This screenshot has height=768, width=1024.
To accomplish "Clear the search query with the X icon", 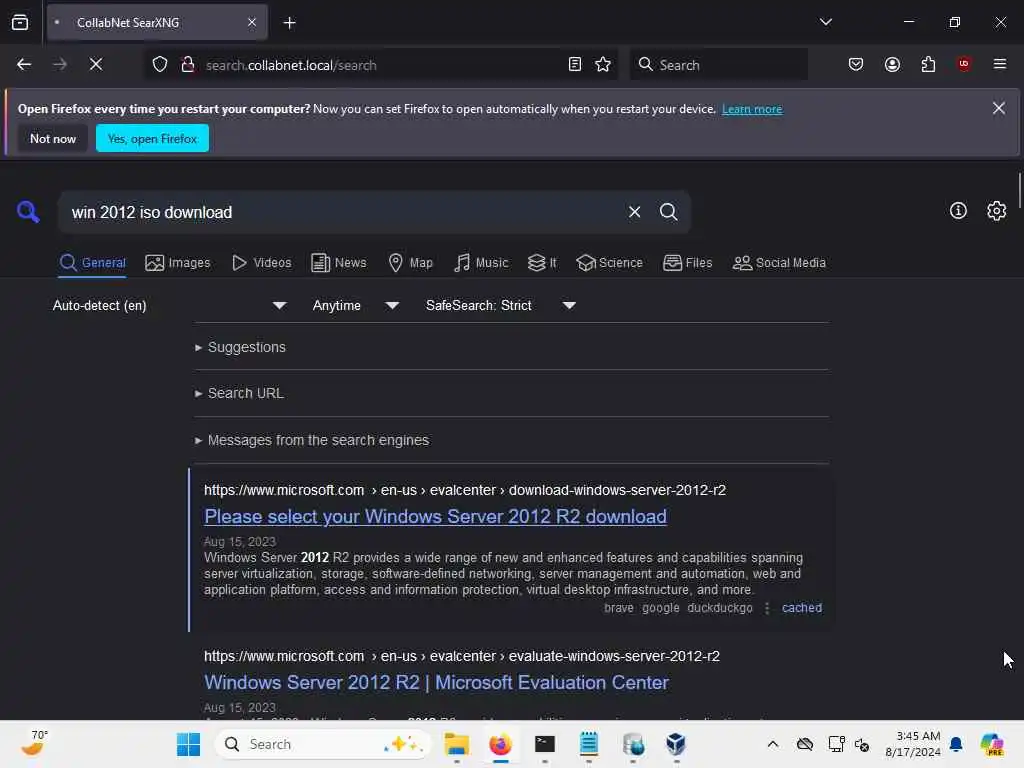I will [x=634, y=212].
